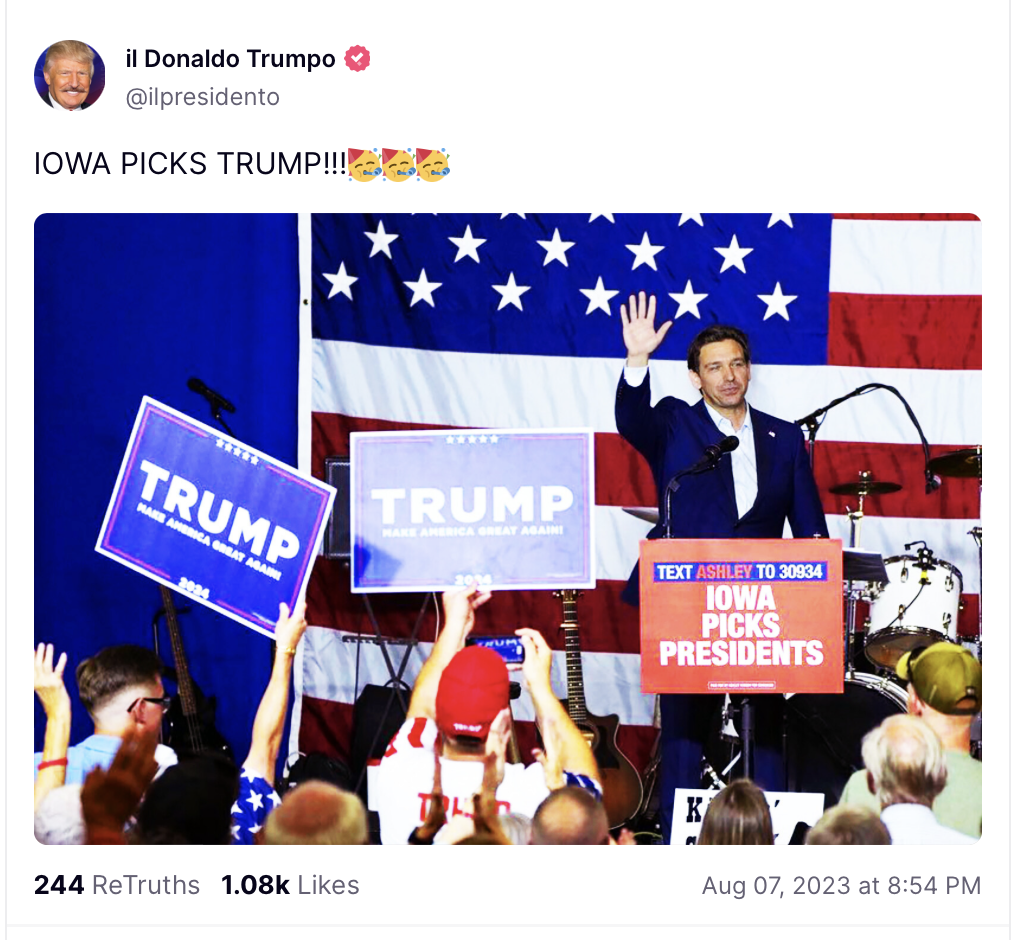The image size is (1018, 940).
Task: Click the tilted TRUMP sign in photo
Action: (x=216, y=517)
